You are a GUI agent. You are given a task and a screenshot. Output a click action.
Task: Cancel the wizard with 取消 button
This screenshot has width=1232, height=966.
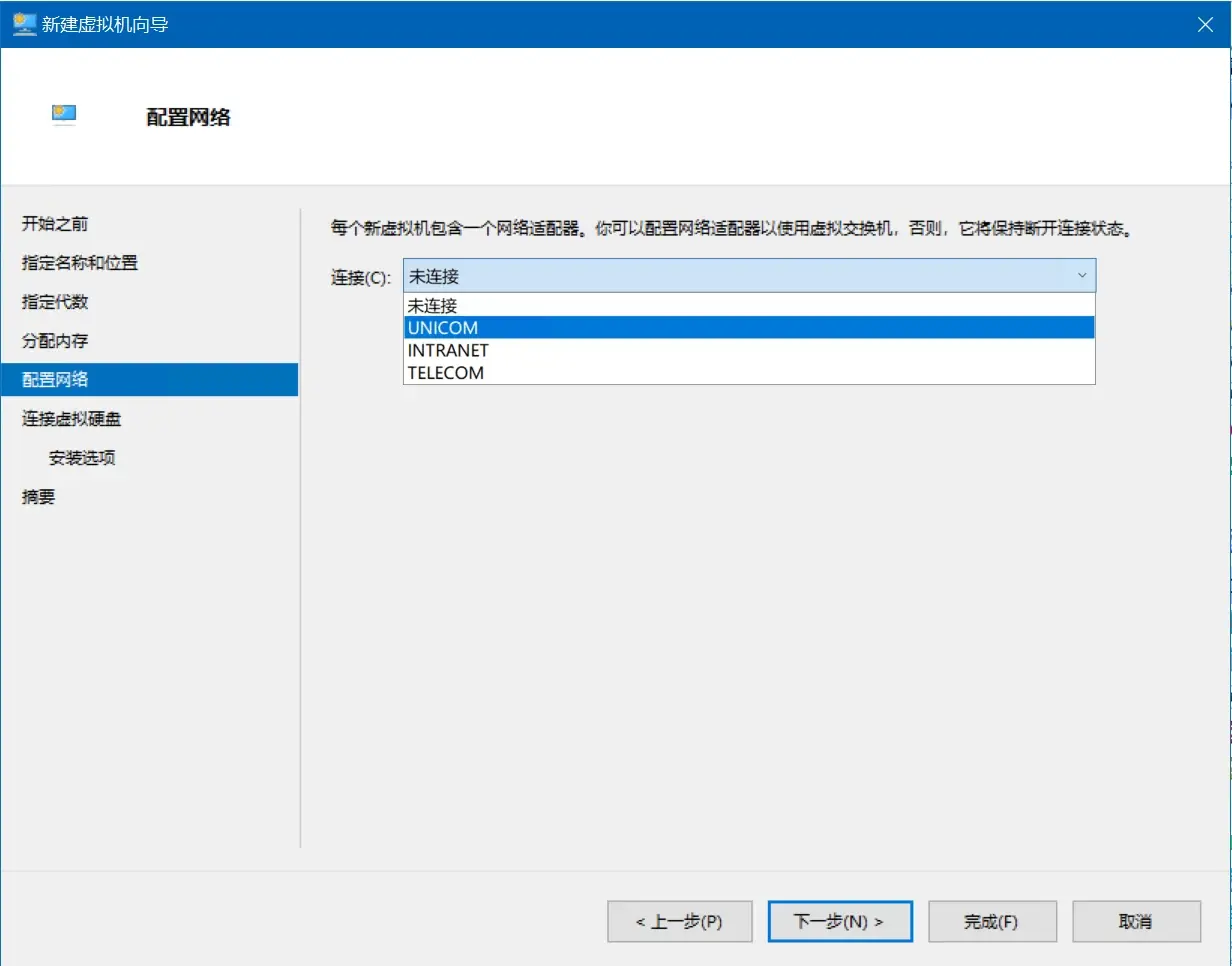pos(1136,922)
